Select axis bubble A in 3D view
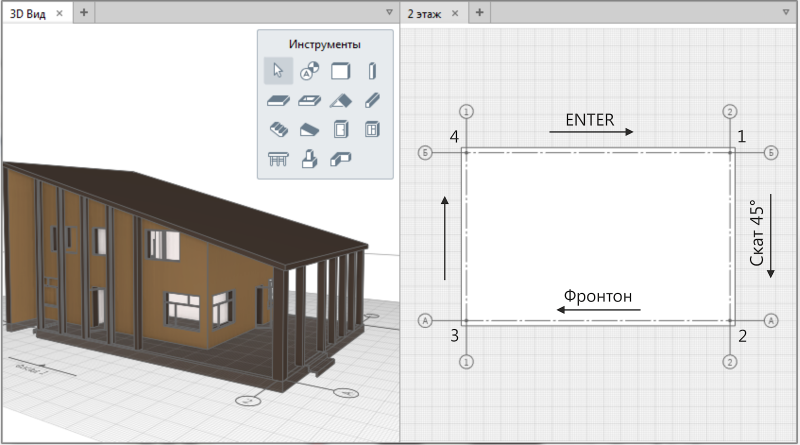 345,393
